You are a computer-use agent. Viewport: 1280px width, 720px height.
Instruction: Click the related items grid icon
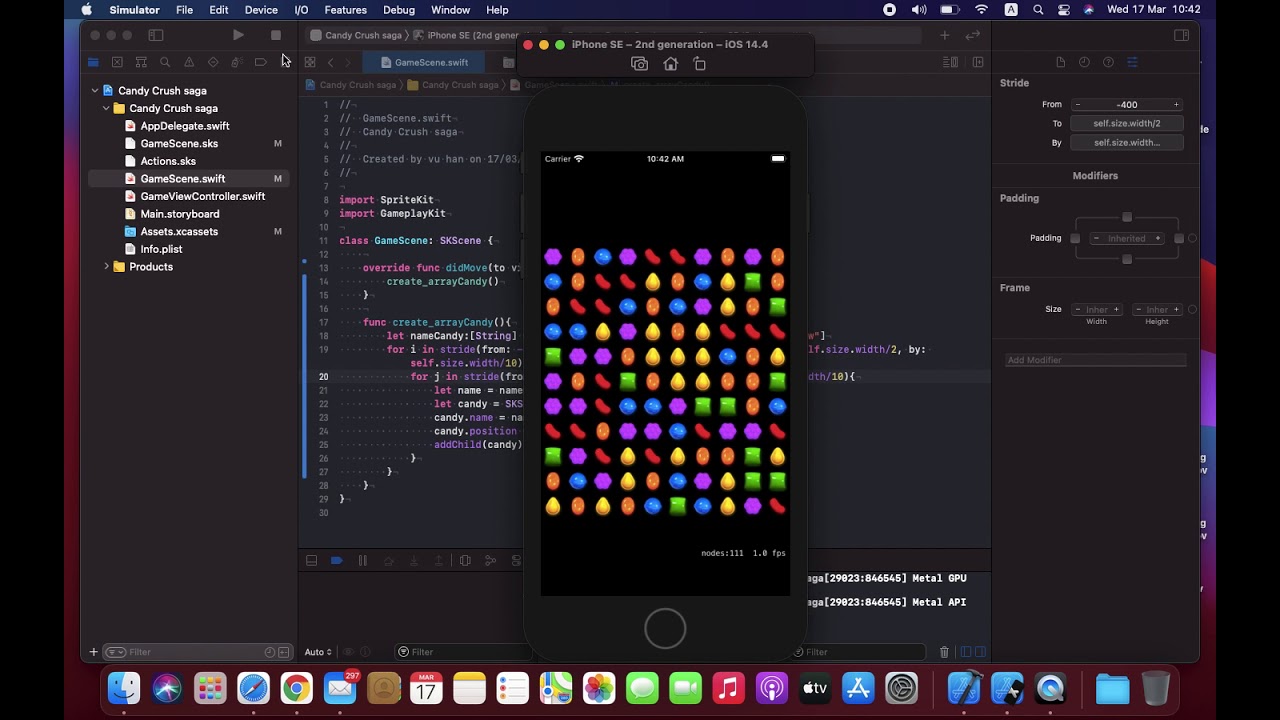[x=310, y=62]
